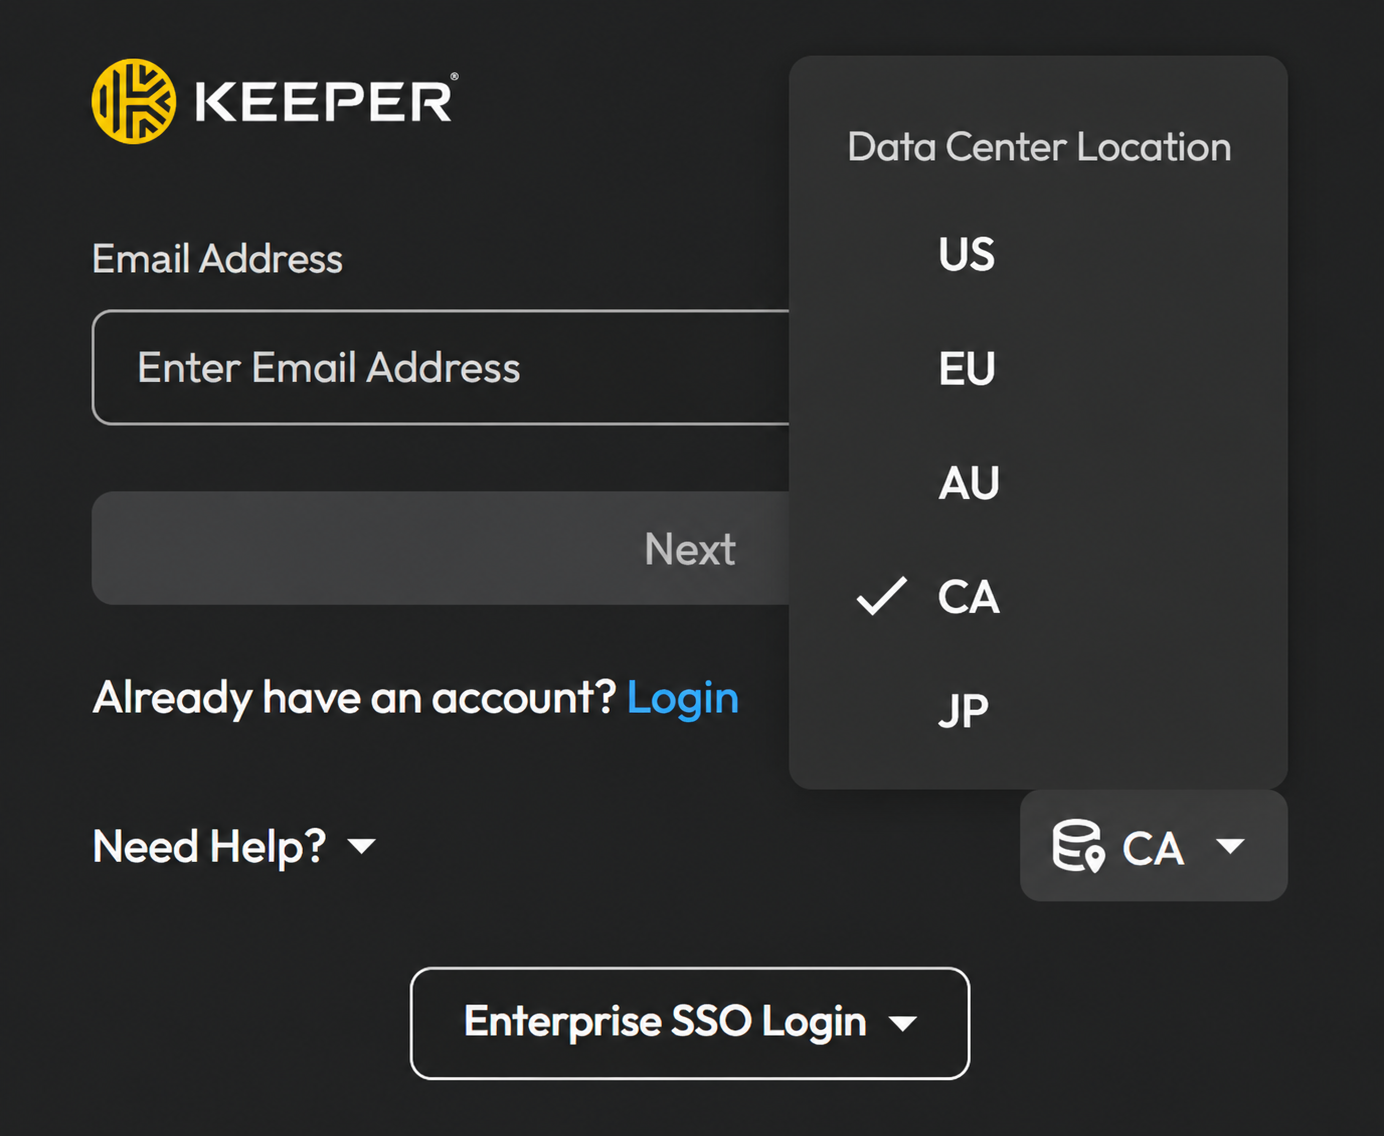Screen dimensions: 1384x1136
Task: Click the Email Address label
Action: (218, 259)
